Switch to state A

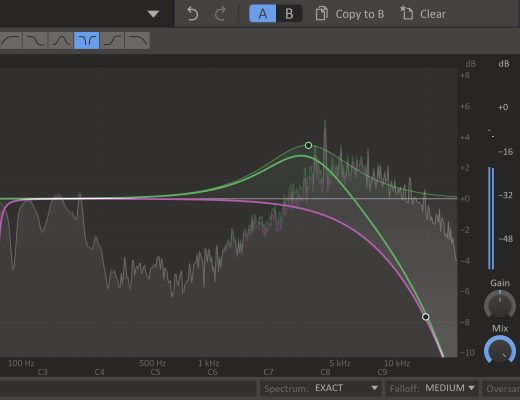click(263, 14)
